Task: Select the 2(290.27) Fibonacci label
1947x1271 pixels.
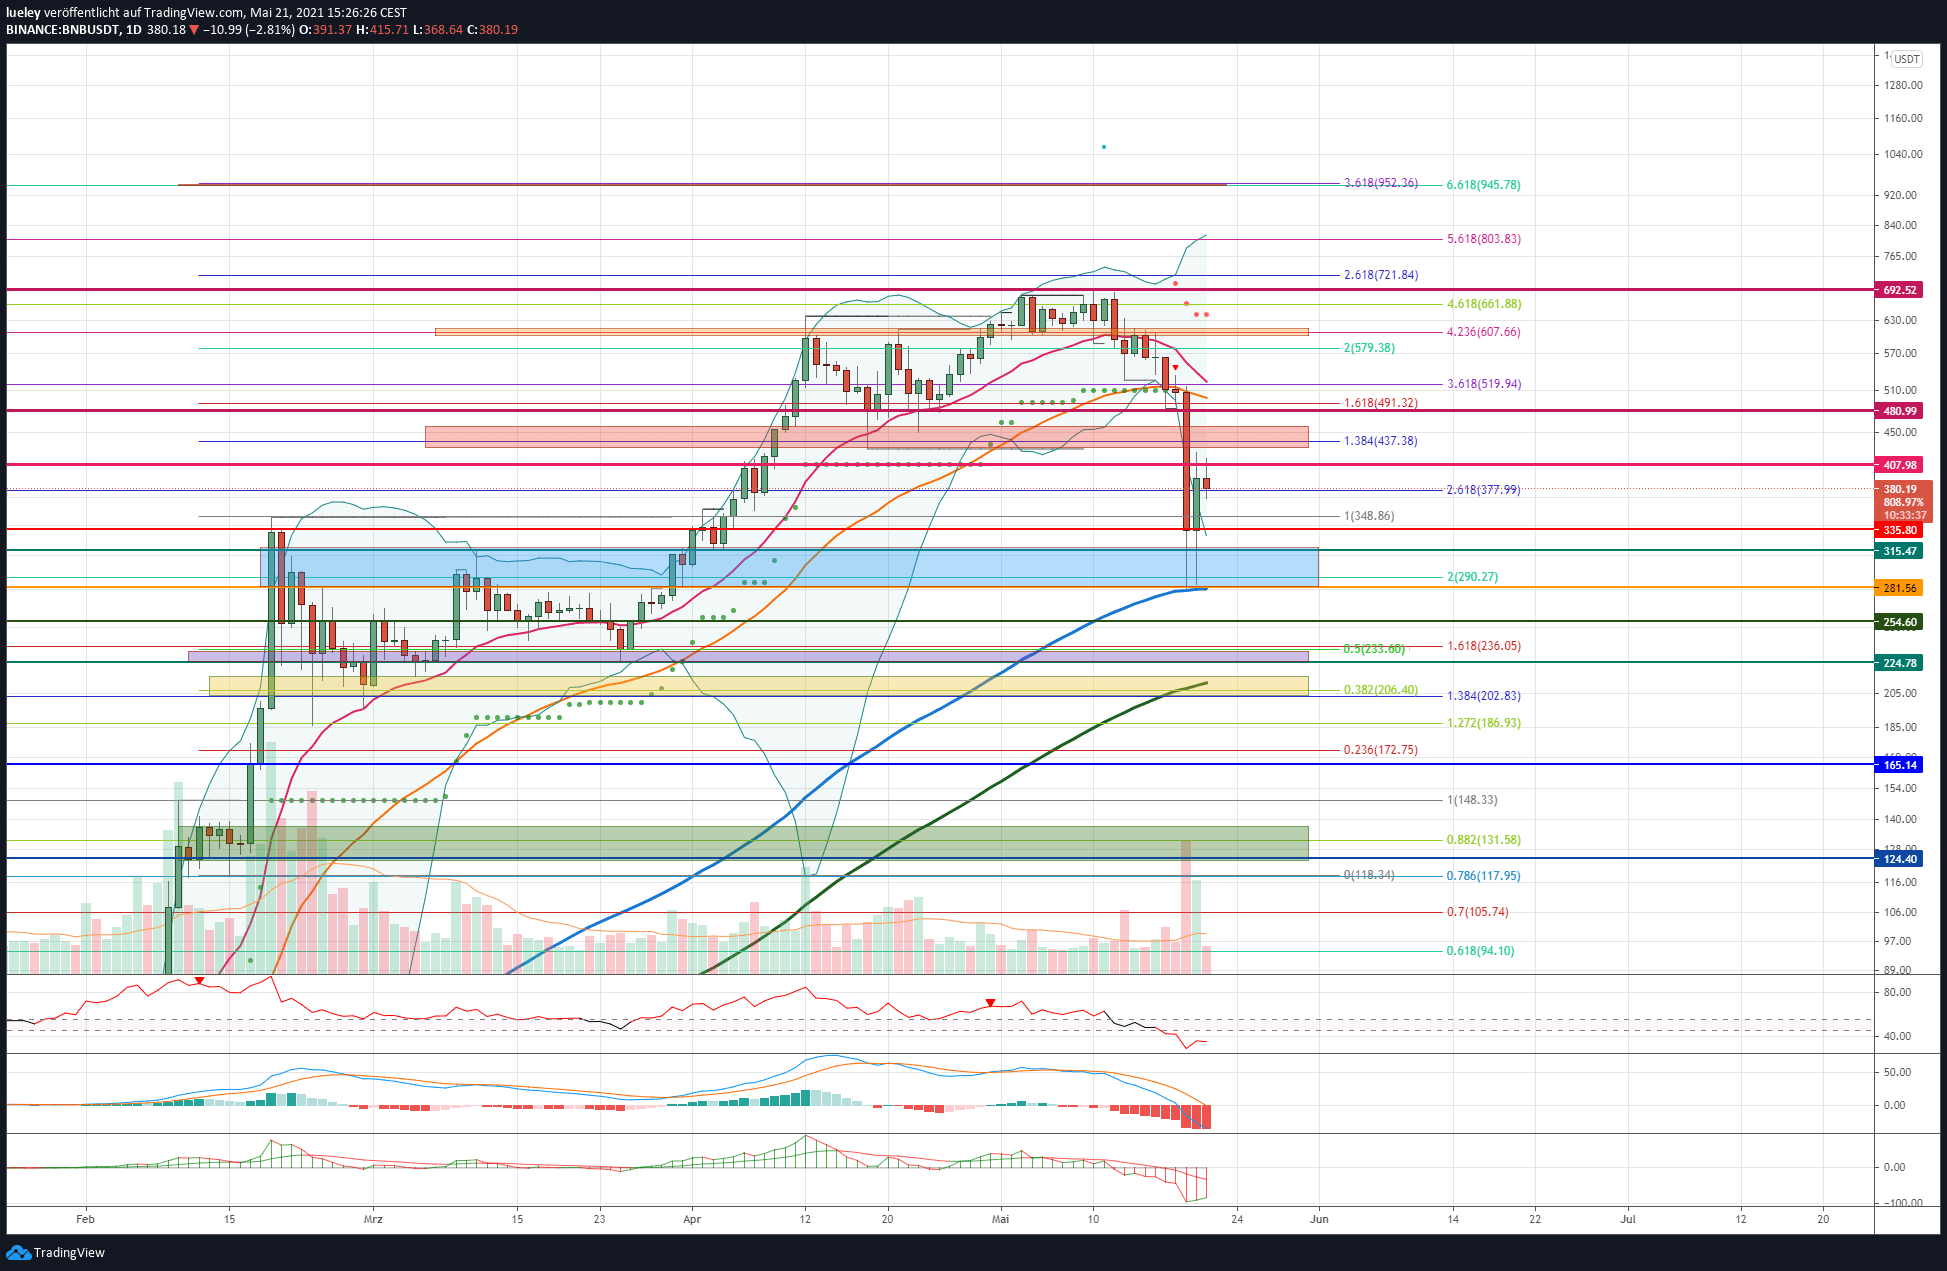Action: [1472, 577]
